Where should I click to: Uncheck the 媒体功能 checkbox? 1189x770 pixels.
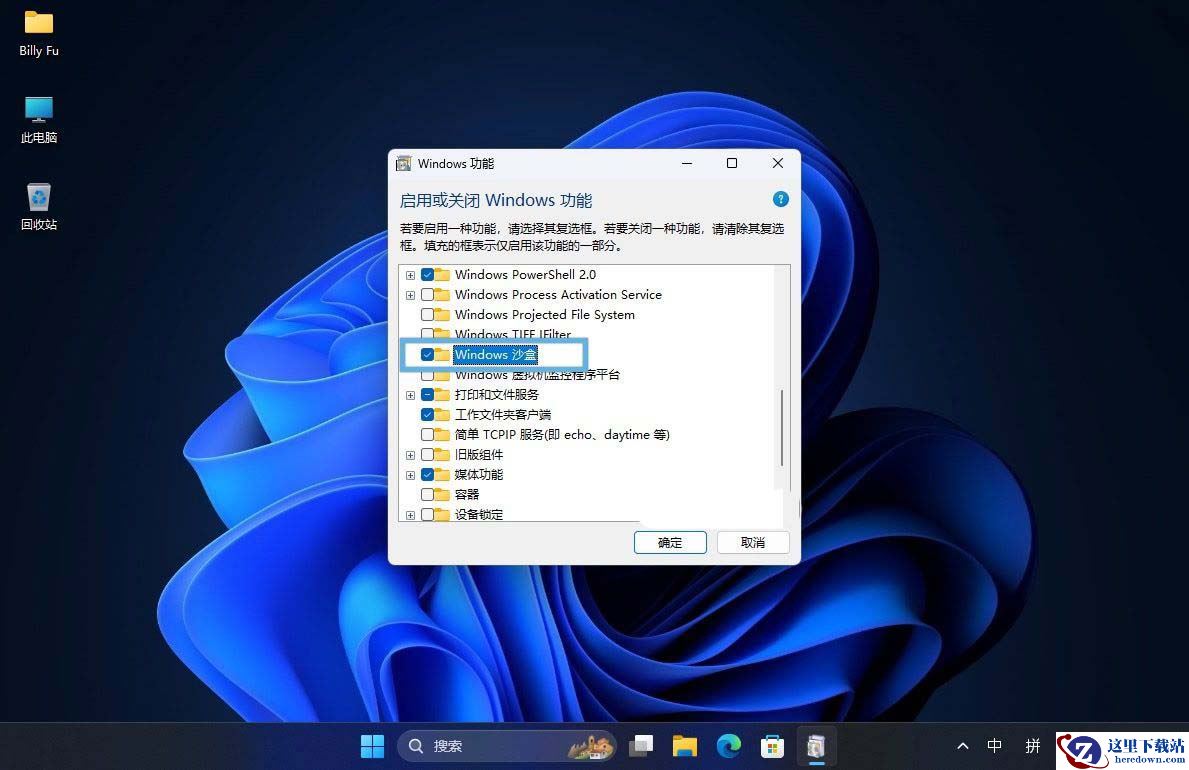428,474
